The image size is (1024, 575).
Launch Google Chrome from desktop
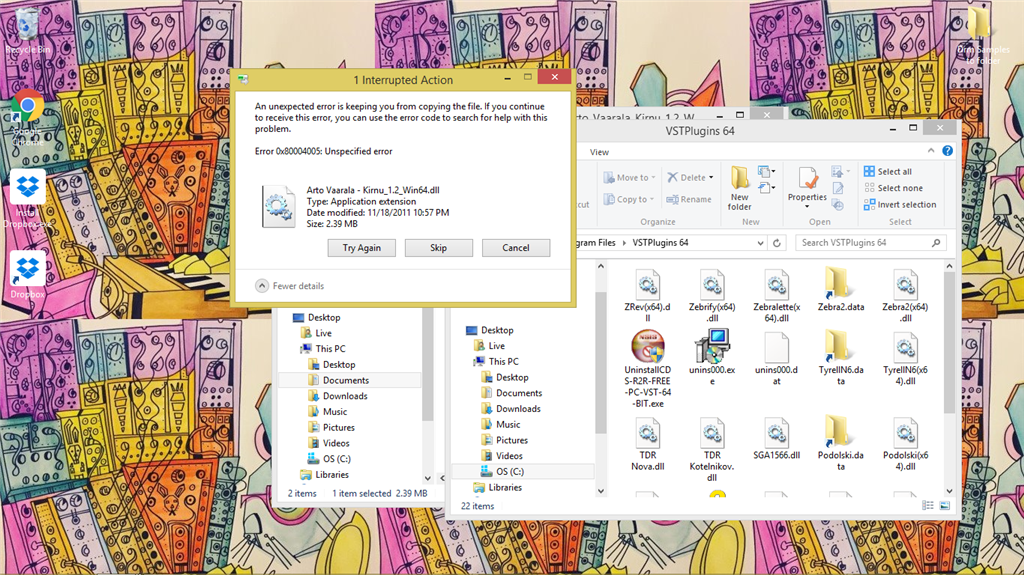27,116
